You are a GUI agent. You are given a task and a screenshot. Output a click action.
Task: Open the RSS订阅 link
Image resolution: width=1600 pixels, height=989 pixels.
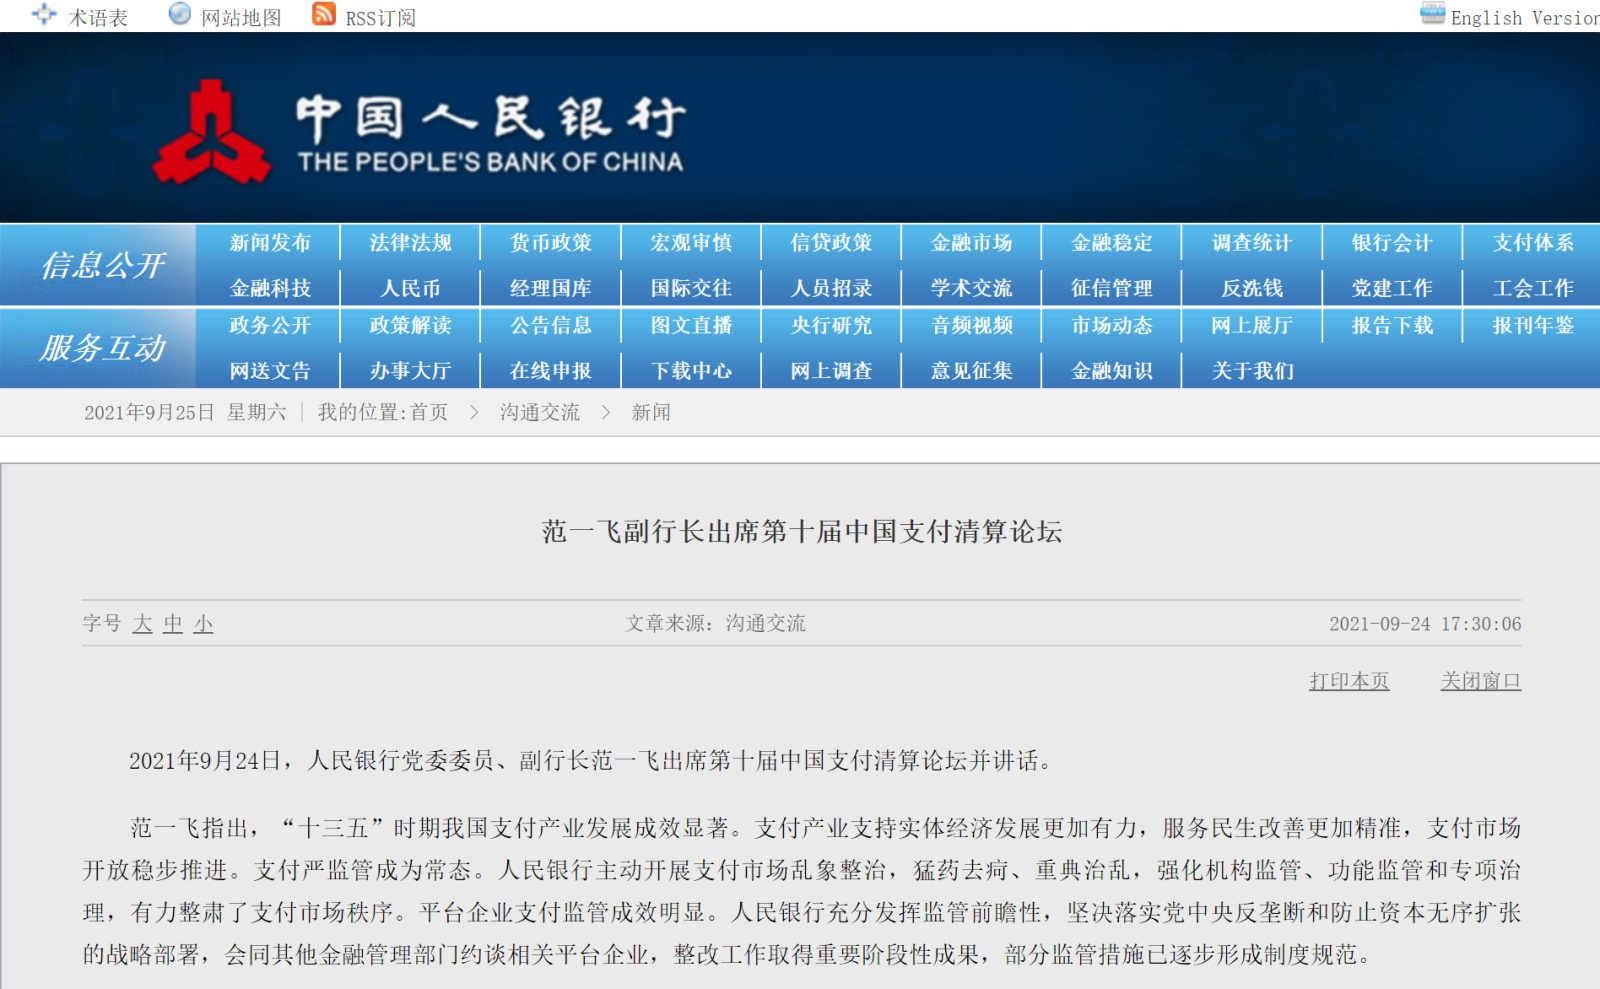point(380,18)
